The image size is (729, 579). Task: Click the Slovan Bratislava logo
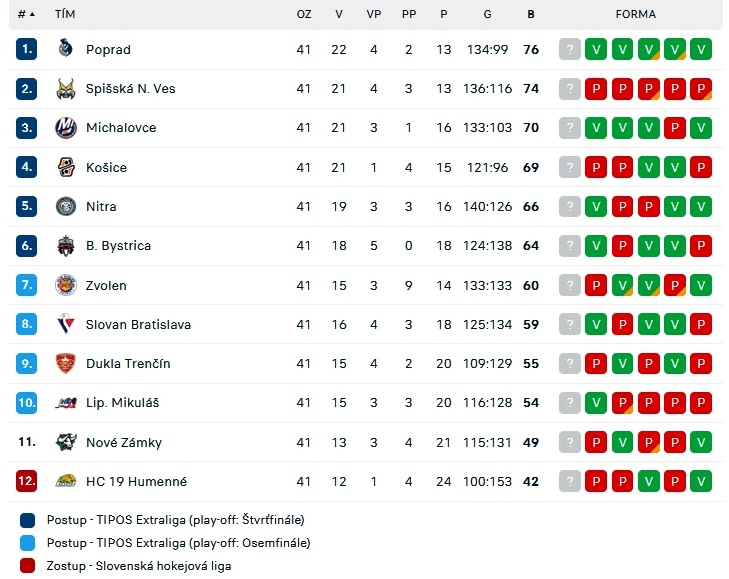[x=66, y=324]
